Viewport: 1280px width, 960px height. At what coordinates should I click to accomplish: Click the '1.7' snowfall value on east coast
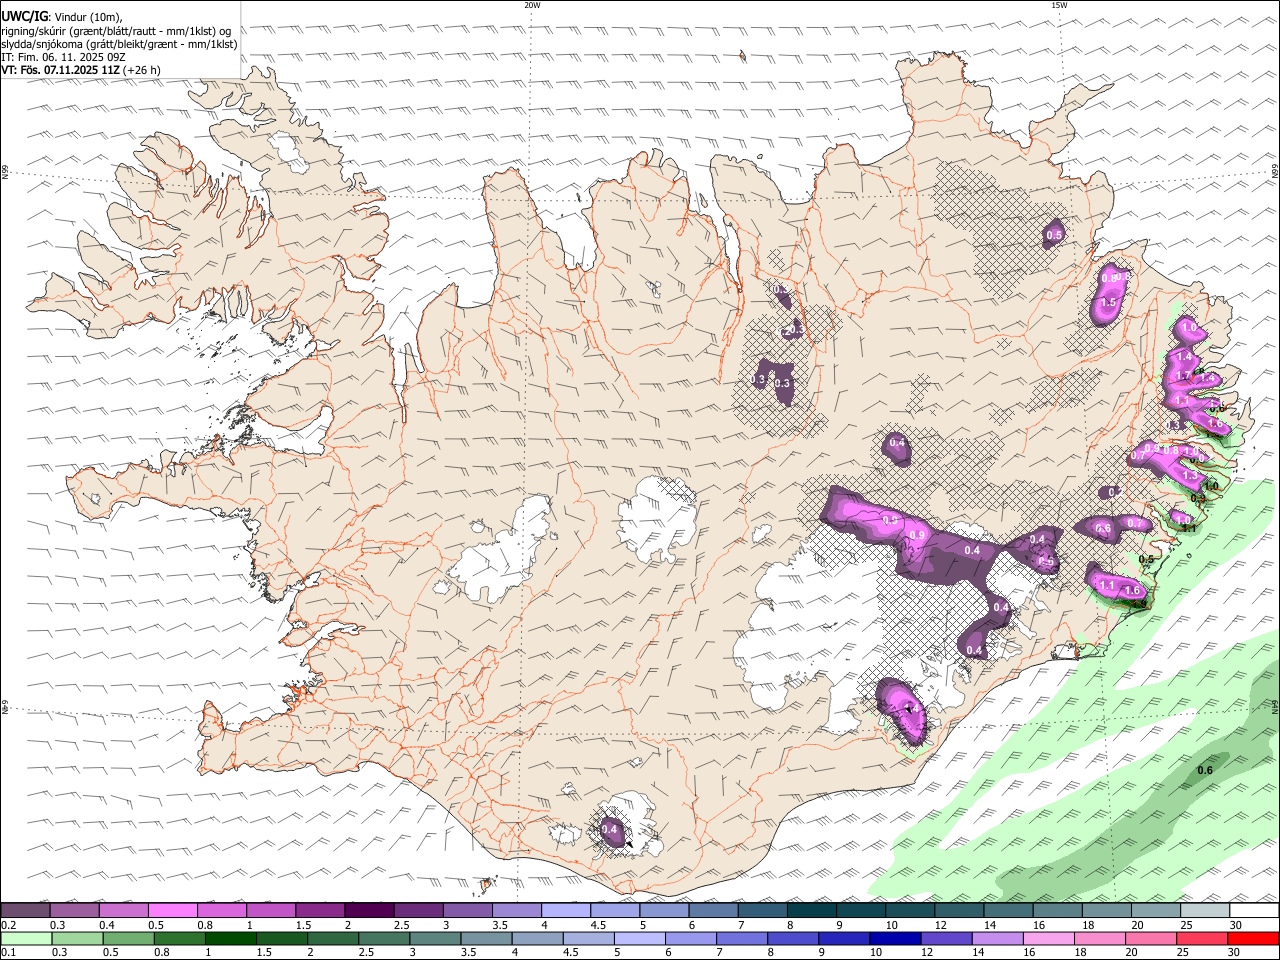click(1183, 375)
